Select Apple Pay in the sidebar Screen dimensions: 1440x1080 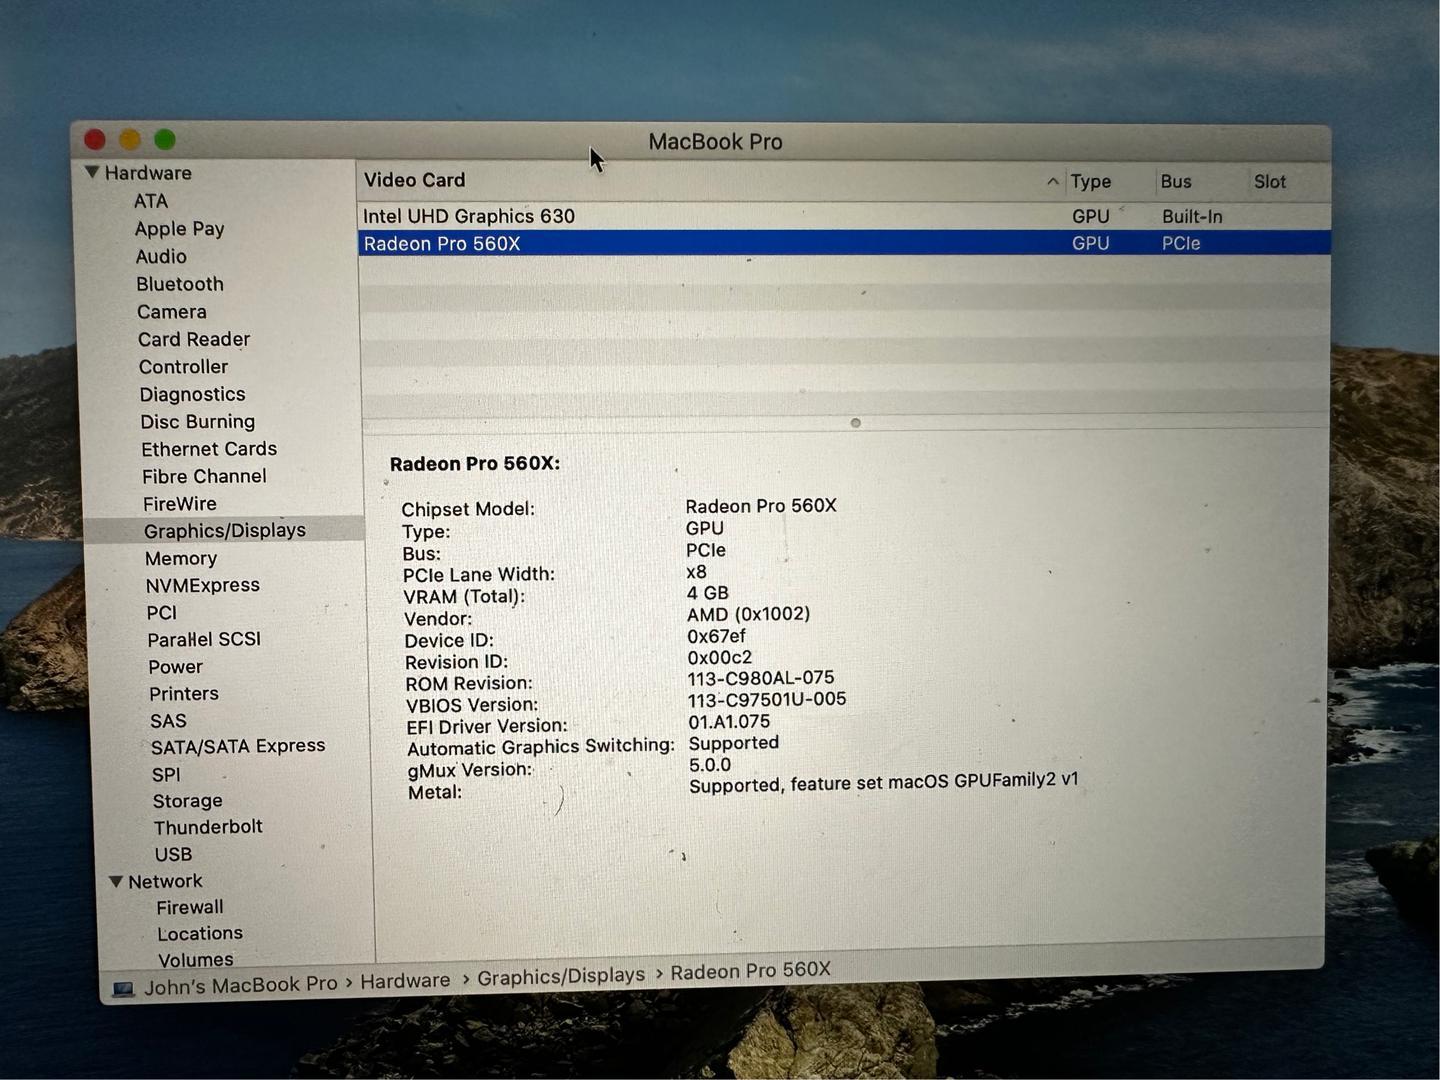tap(179, 229)
